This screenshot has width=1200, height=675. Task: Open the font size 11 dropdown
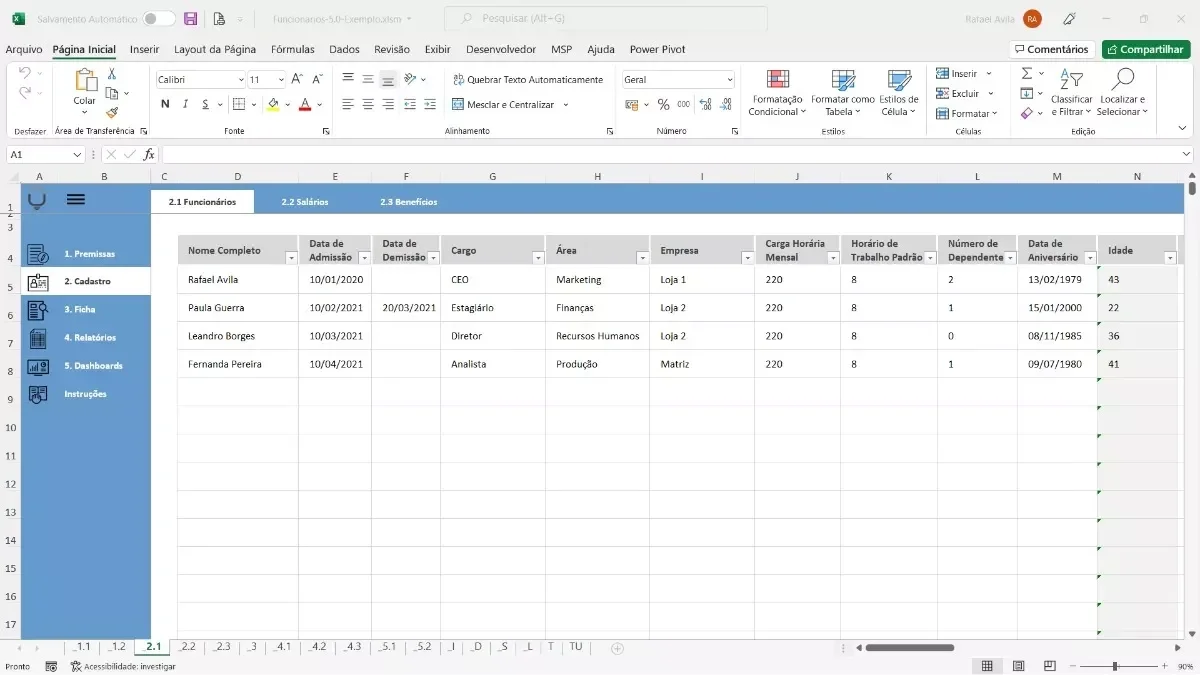point(281,80)
